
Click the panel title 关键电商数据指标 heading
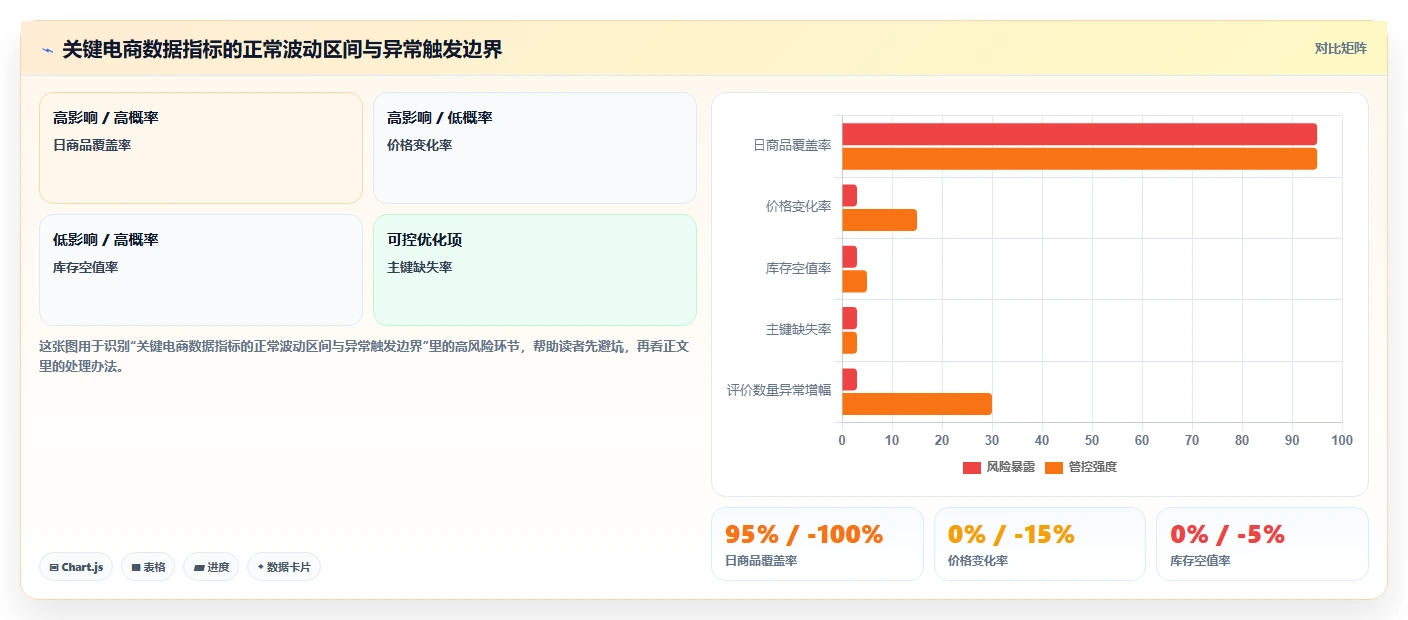point(282,50)
